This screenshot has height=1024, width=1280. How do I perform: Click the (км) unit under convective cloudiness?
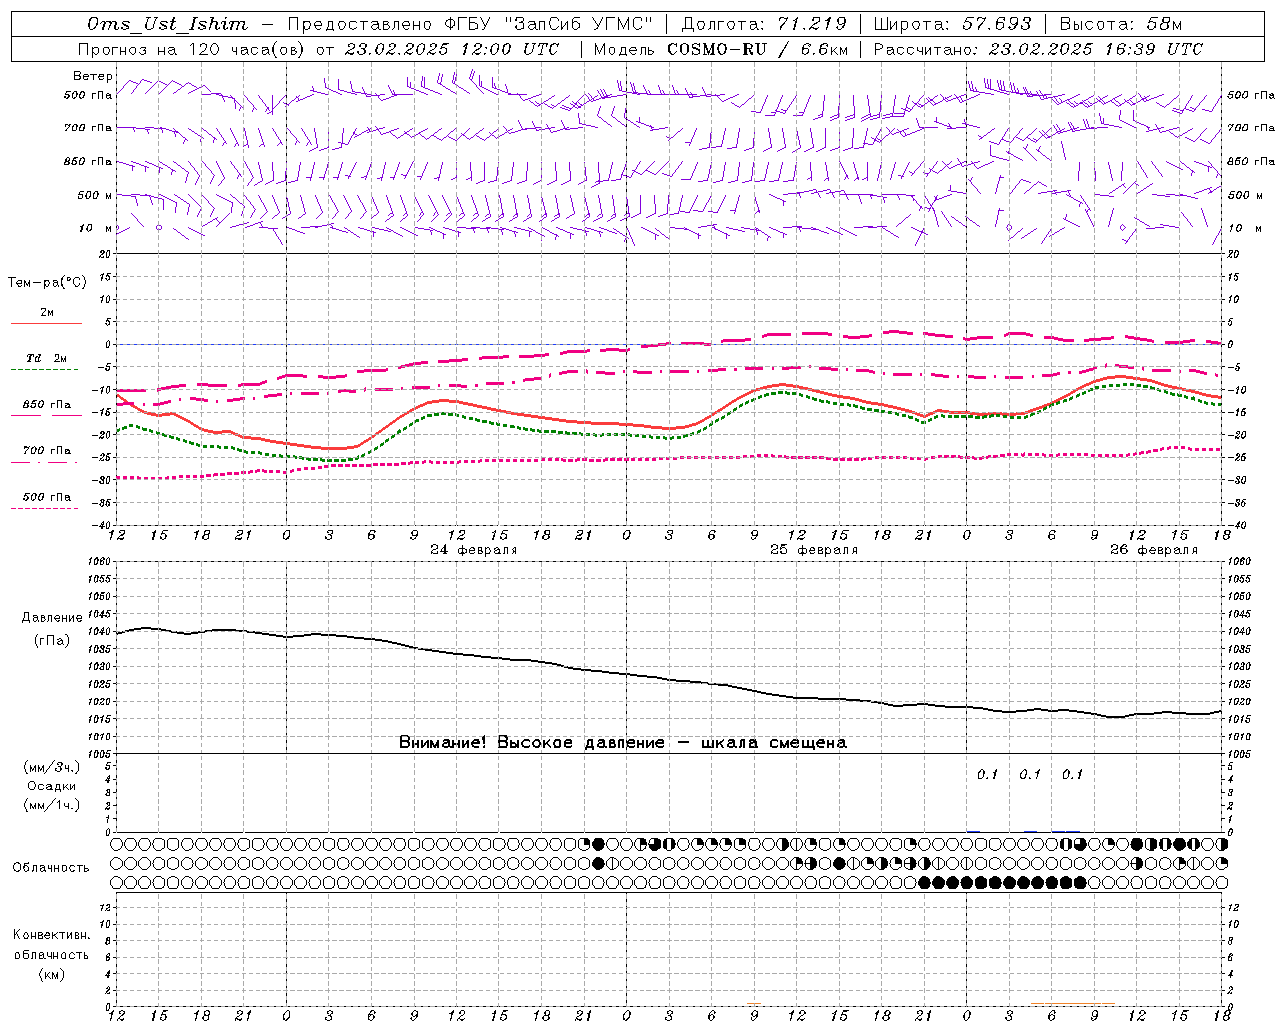pyautogui.click(x=52, y=974)
